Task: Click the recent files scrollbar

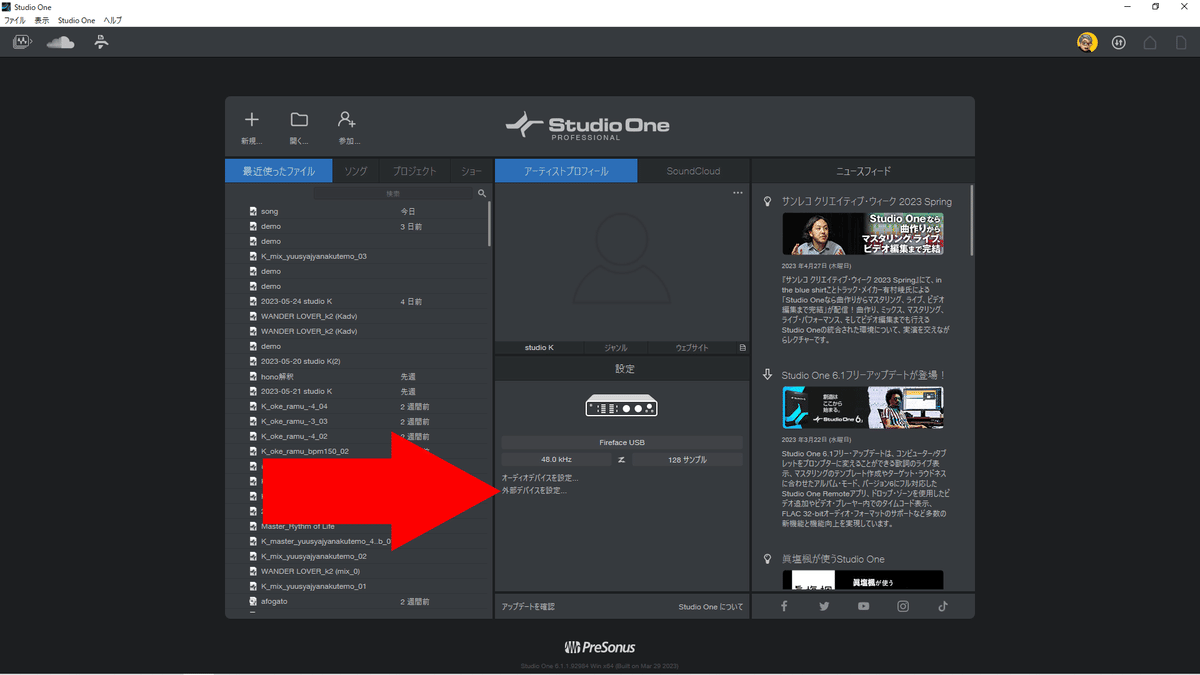Action: pyautogui.click(x=489, y=224)
